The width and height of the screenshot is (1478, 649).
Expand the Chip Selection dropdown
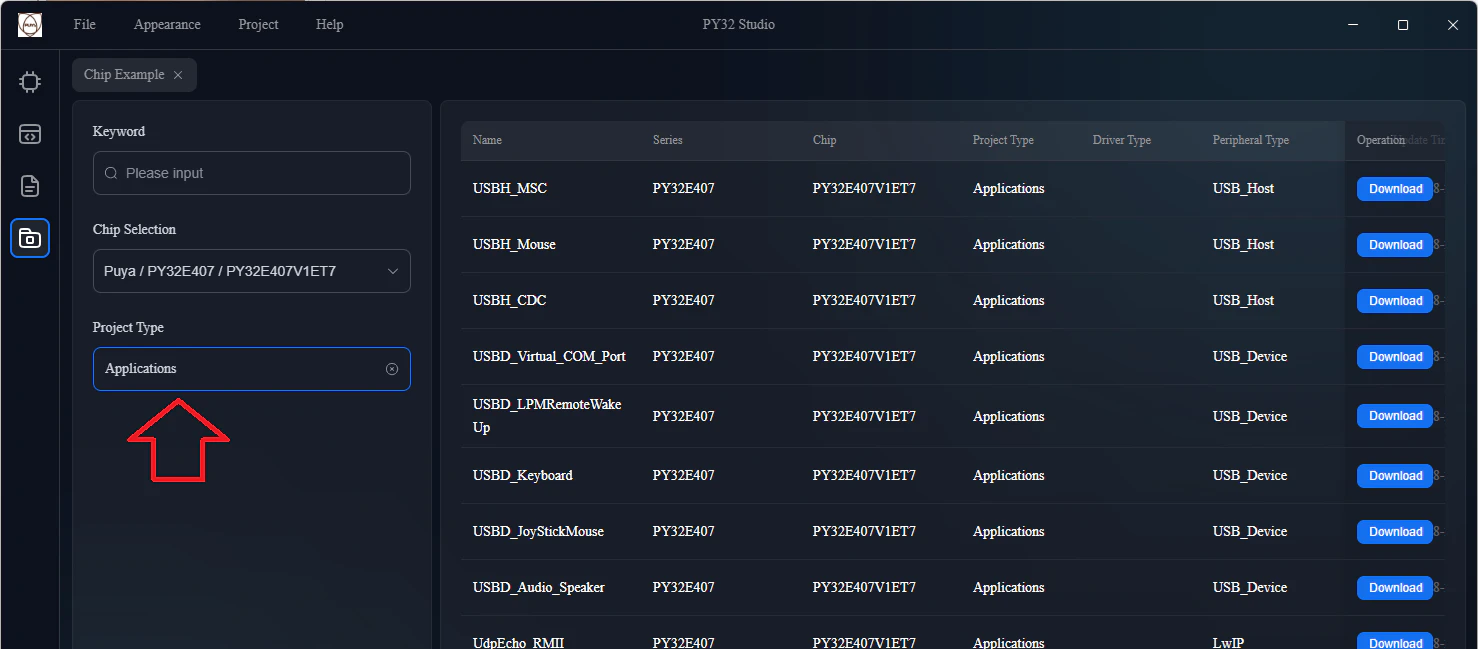point(252,271)
